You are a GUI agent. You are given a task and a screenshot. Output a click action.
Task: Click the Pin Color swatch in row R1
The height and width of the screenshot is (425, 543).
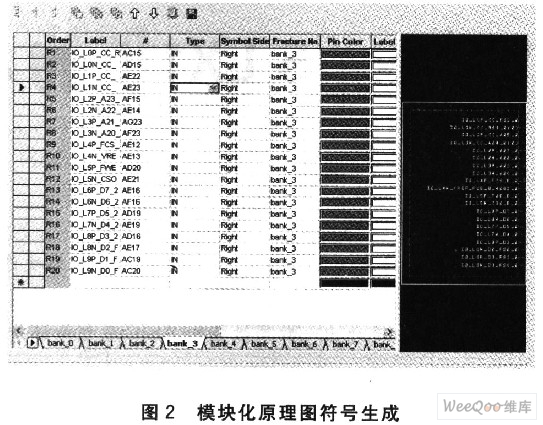coord(345,54)
